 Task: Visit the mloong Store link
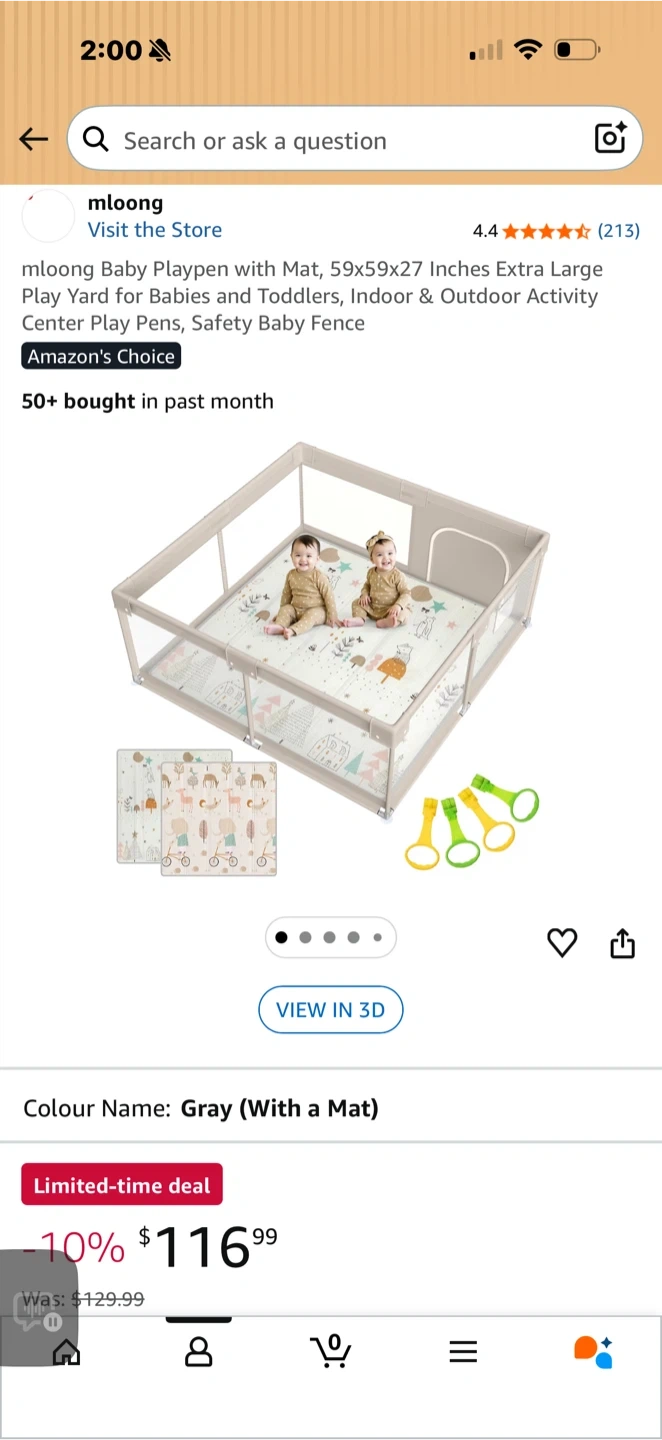(x=155, y=230)
